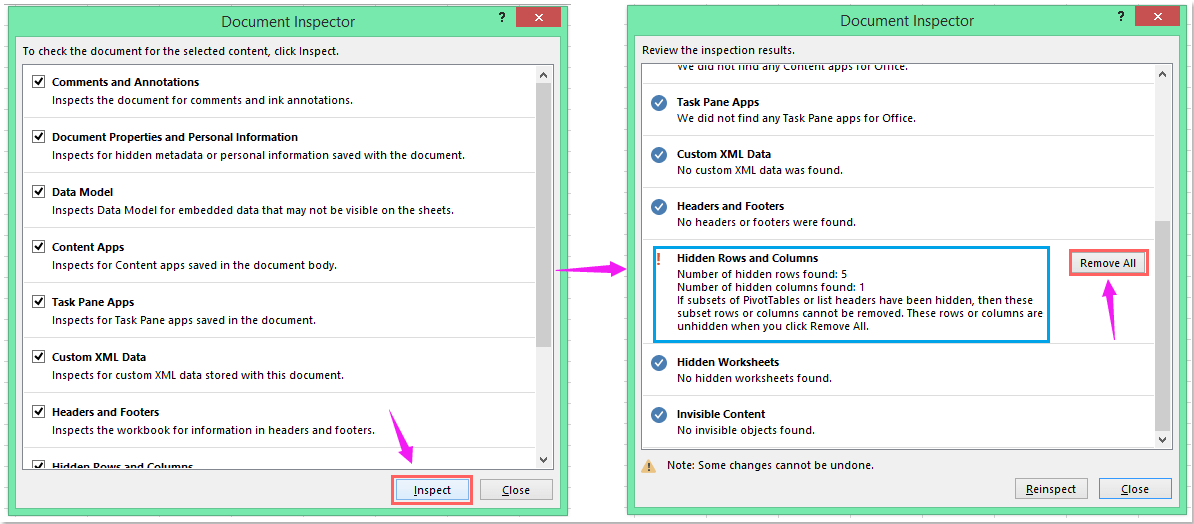Open help question mark in left dialog
The height and width of the screenshot is (524, 1194).
[502, 16]
